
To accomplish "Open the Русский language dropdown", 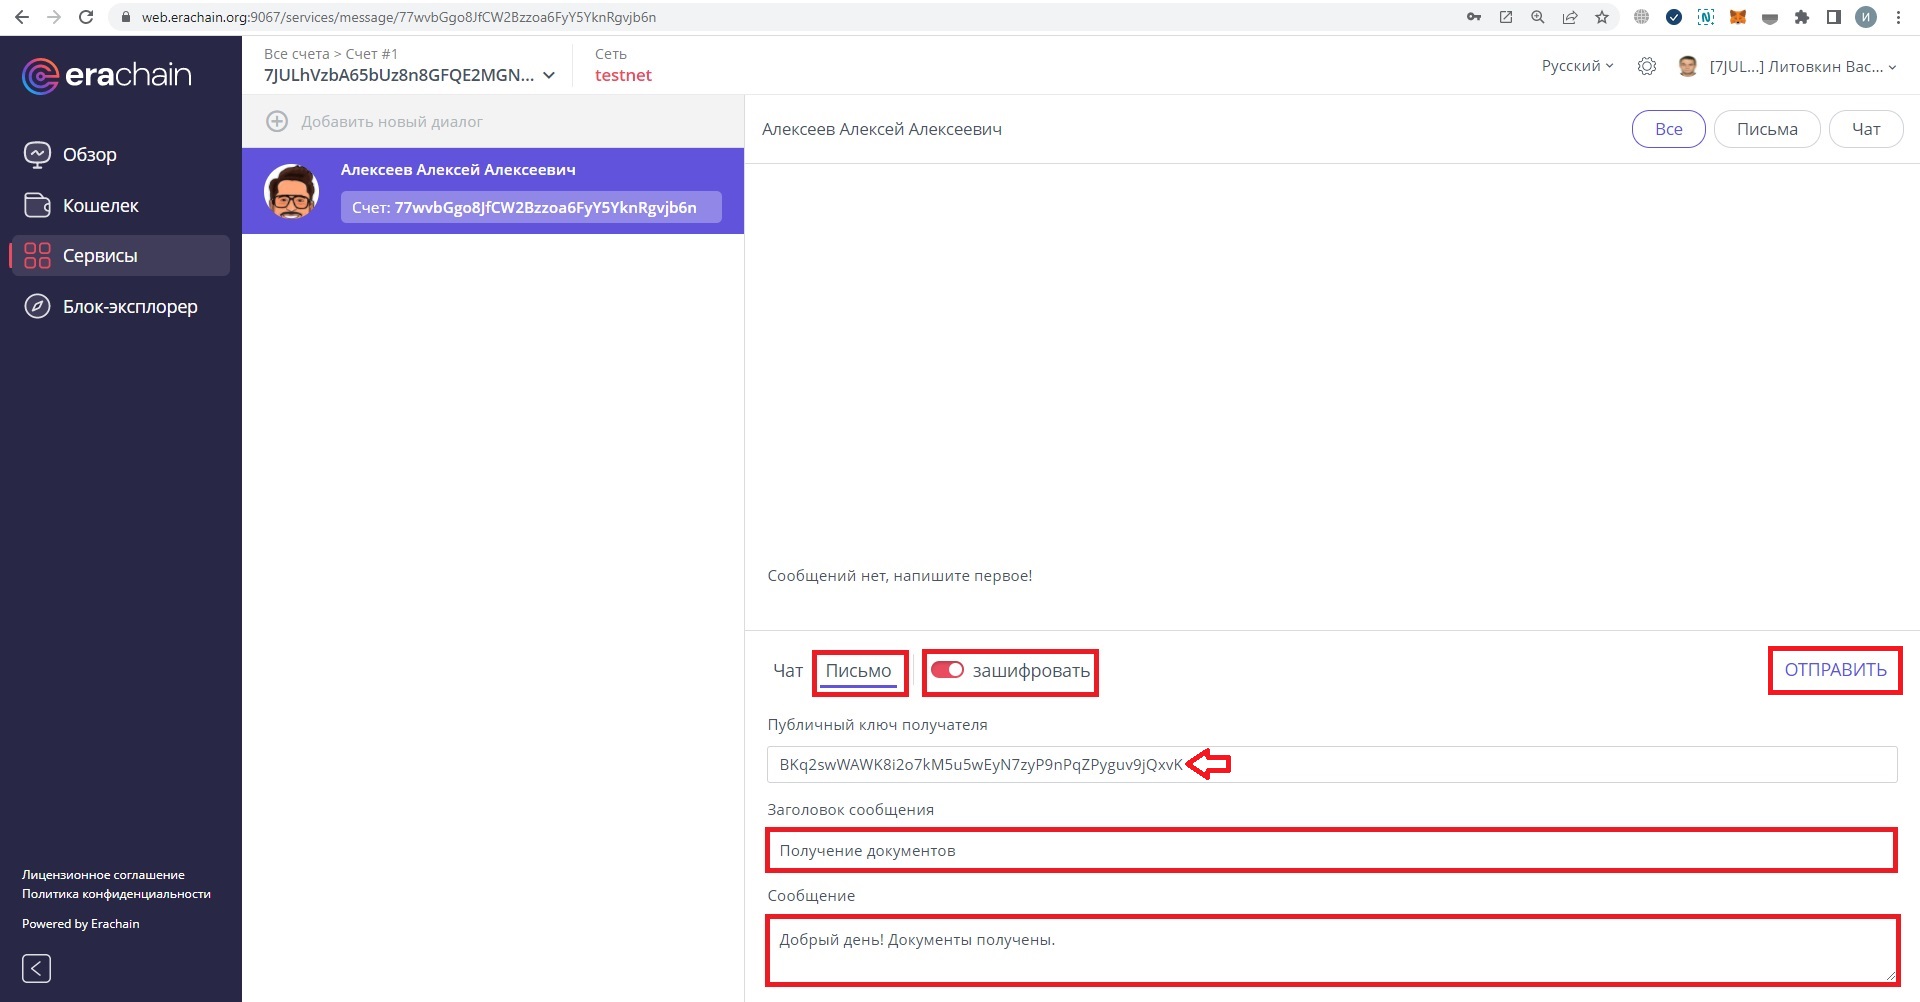I will click(x=1577, y=66).
